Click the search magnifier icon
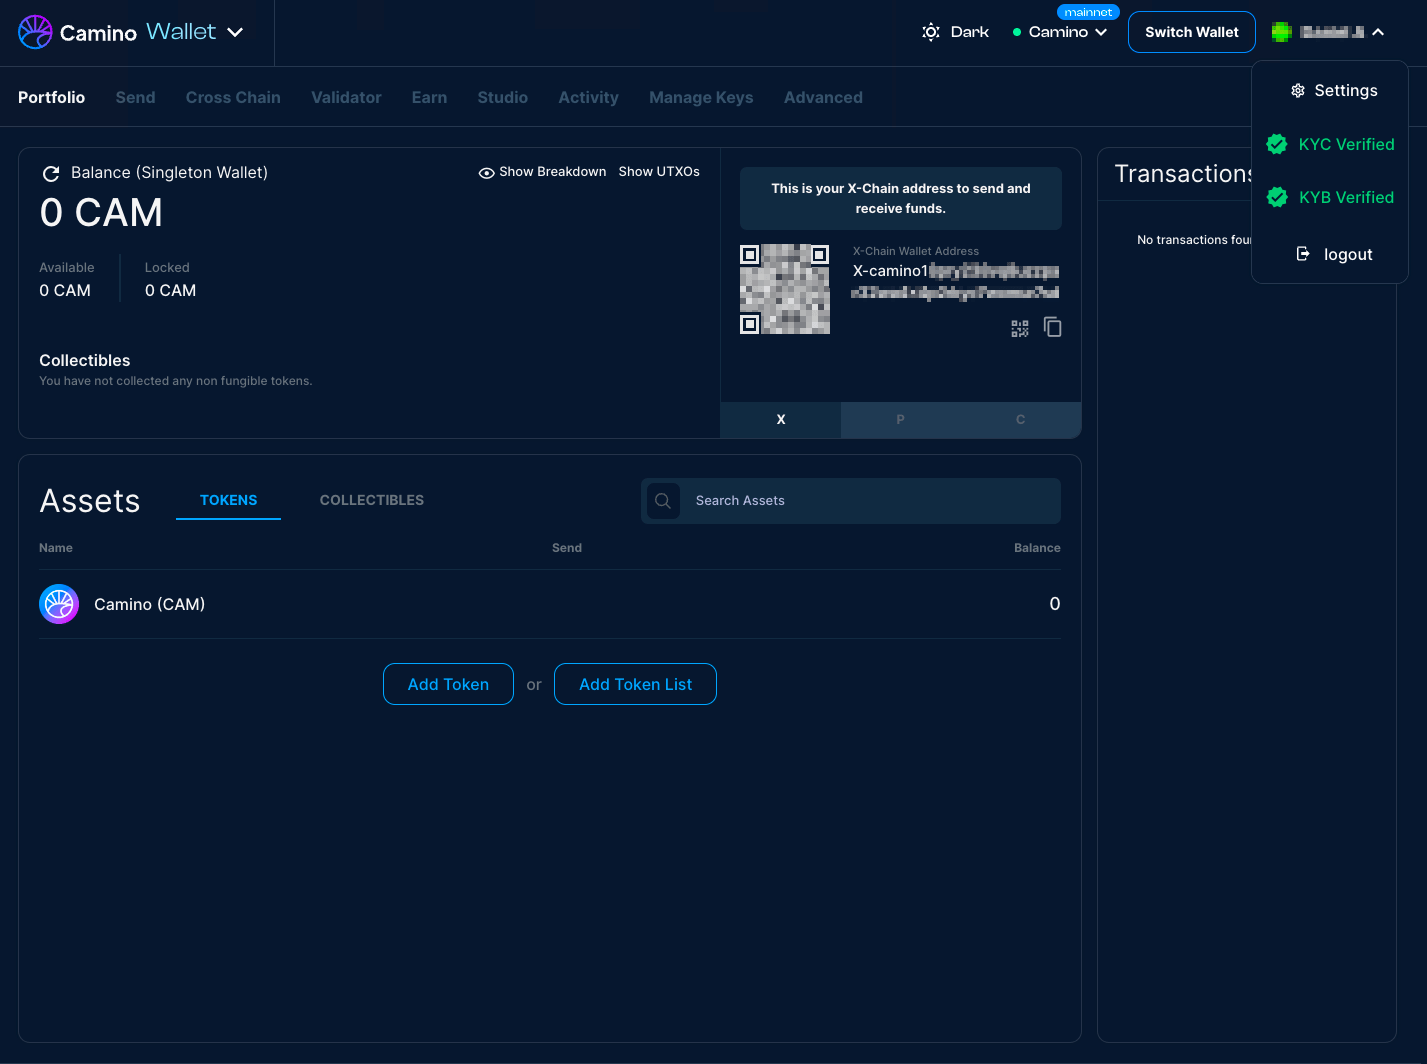The height and width of the screenshot is (1064, 1427). [663, 501]
